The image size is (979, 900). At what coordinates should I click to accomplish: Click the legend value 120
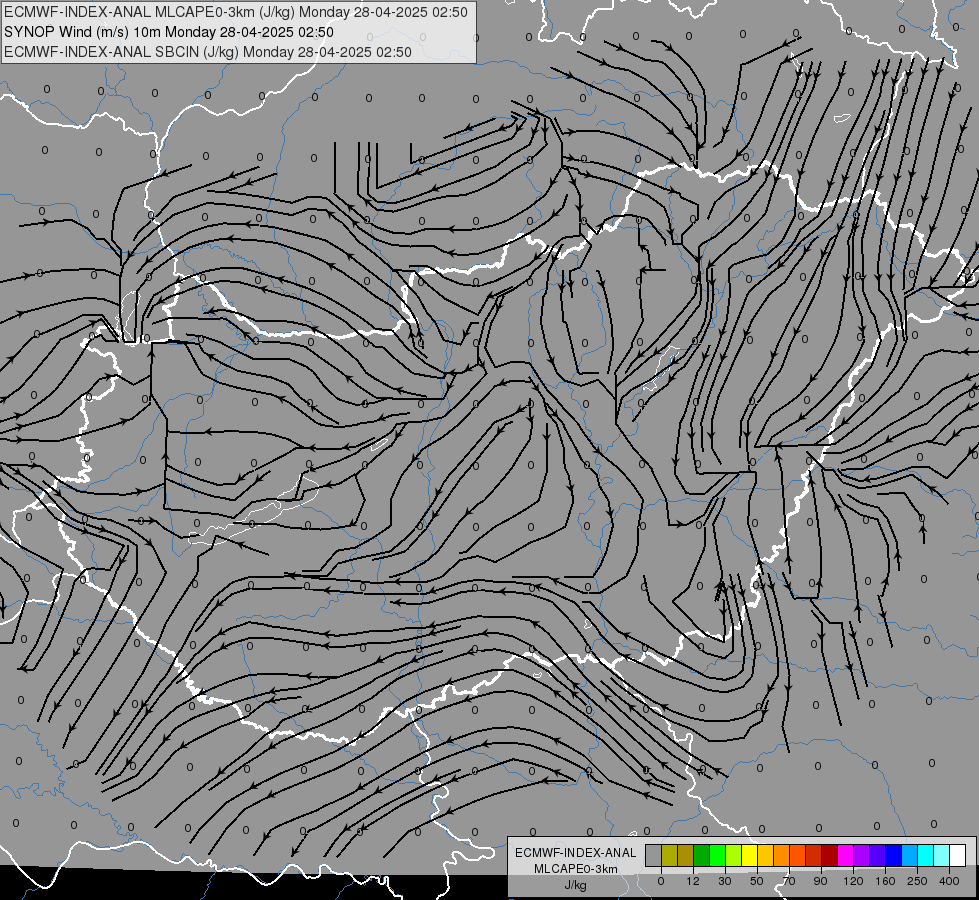(853, 881)
